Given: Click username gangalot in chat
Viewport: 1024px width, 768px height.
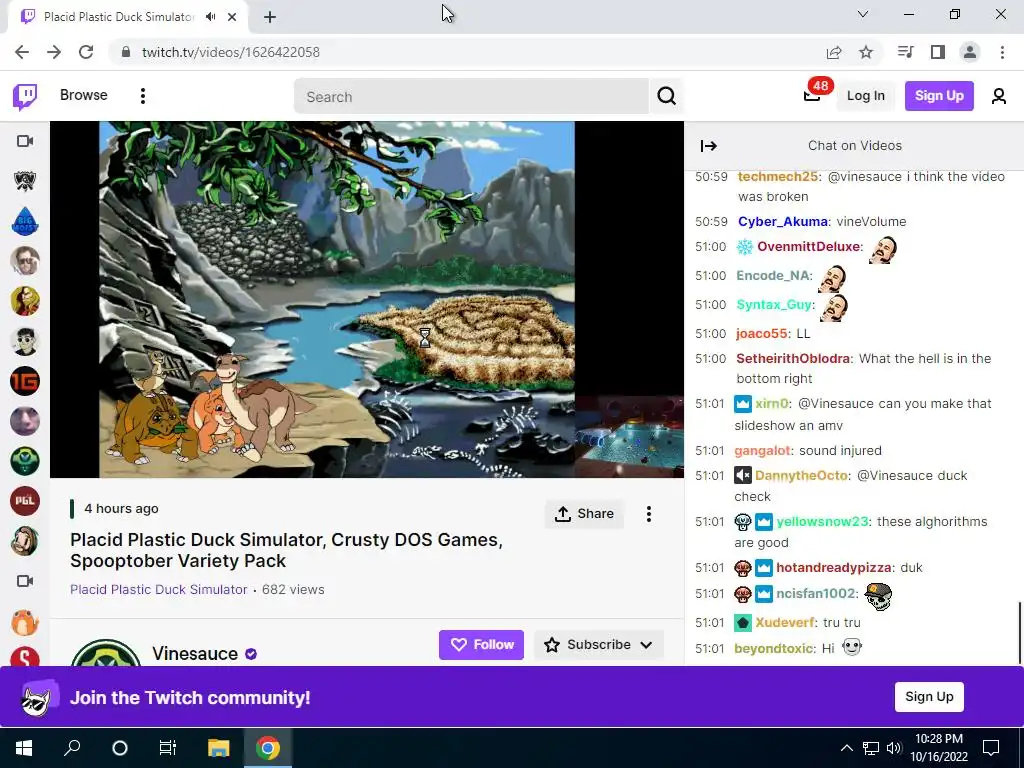Looking at the screenshot, I should [x=762, y=451].
